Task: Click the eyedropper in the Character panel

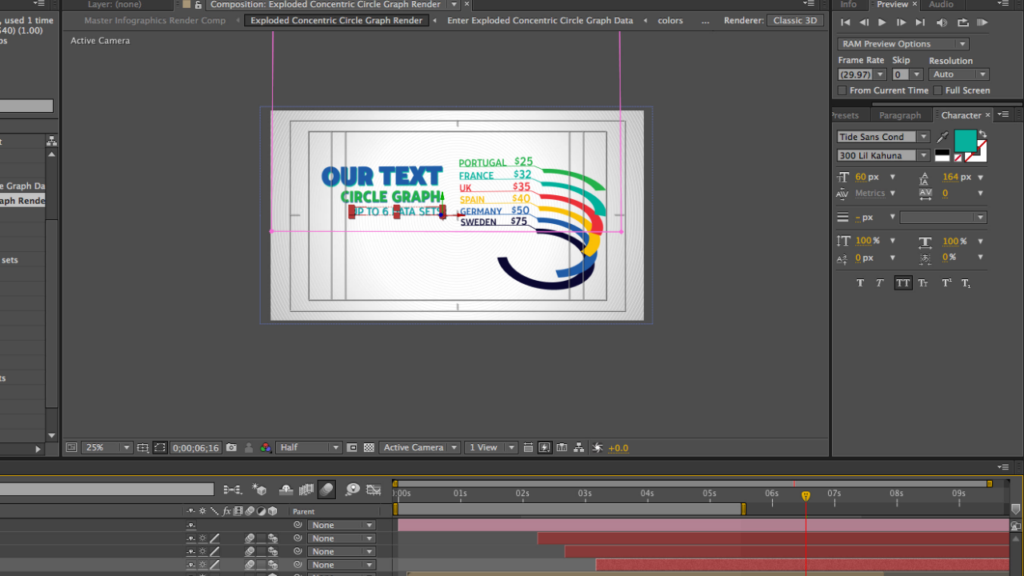Action: point(942,137)
